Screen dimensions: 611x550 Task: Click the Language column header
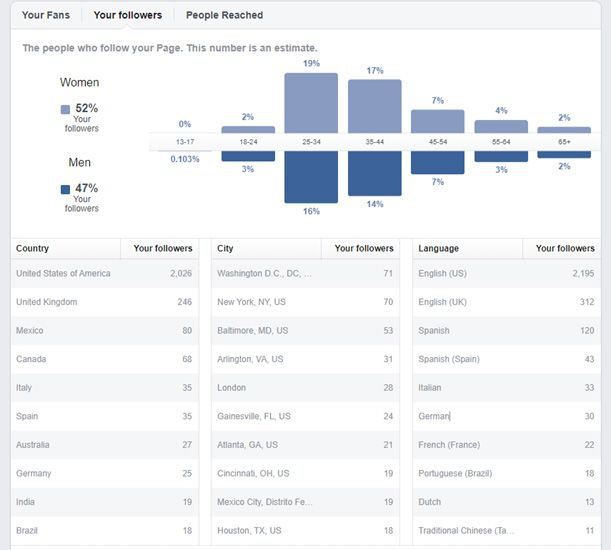(438, 248)
